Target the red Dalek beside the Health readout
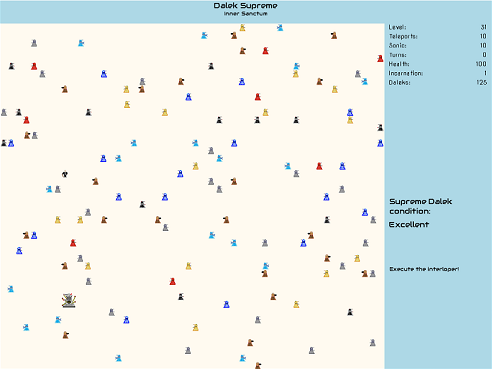The width and height of the screenshot is (492, 369). [380, 59]
